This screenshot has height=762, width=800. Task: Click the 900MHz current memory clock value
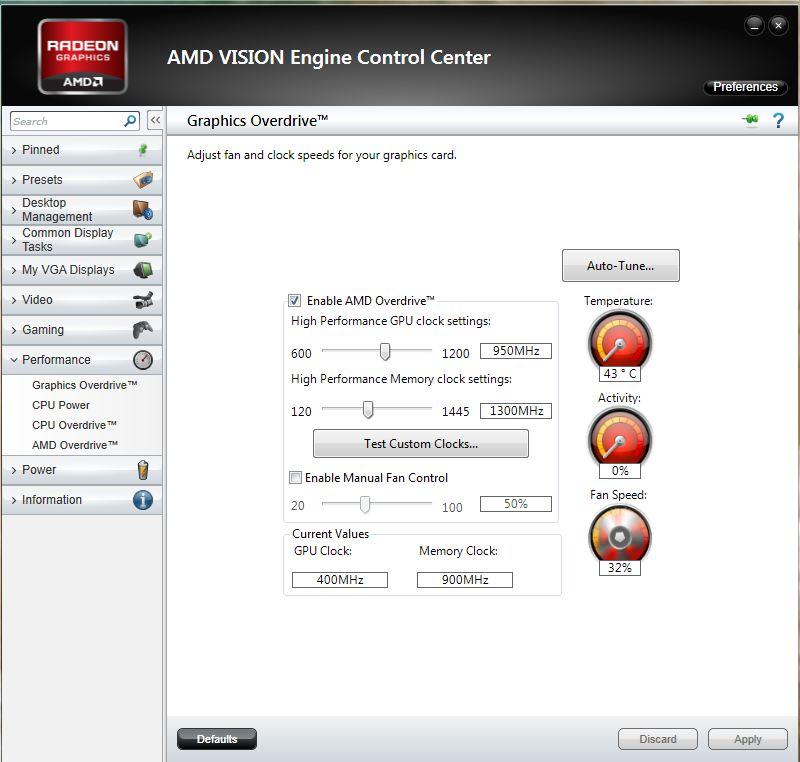point(465,580)
